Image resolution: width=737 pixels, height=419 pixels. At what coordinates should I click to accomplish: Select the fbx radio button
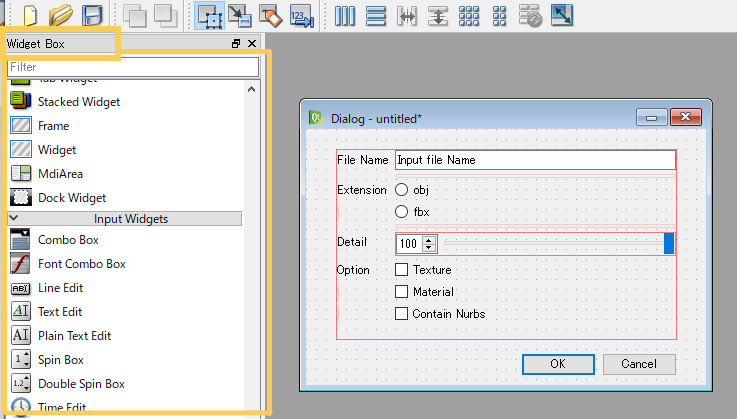(401, 212)
